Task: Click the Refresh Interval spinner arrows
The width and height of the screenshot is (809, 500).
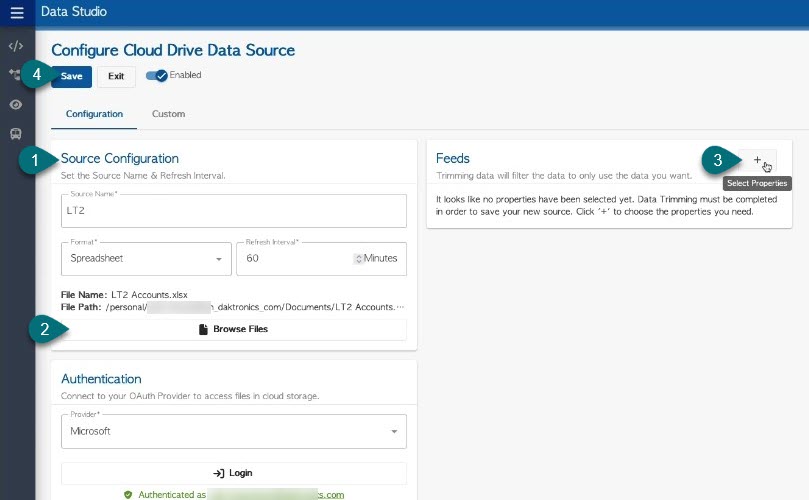Action: (358, 259)
